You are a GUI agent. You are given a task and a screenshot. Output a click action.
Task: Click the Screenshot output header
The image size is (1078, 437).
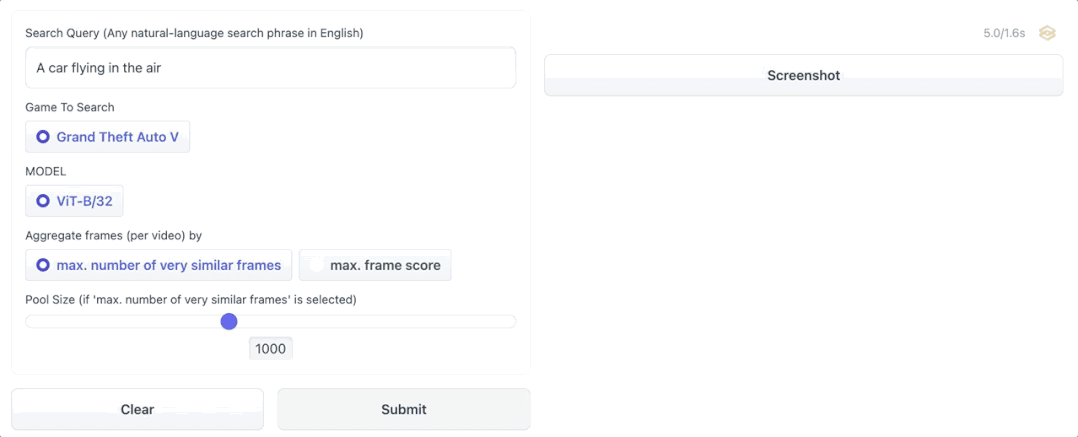[804, 76]
